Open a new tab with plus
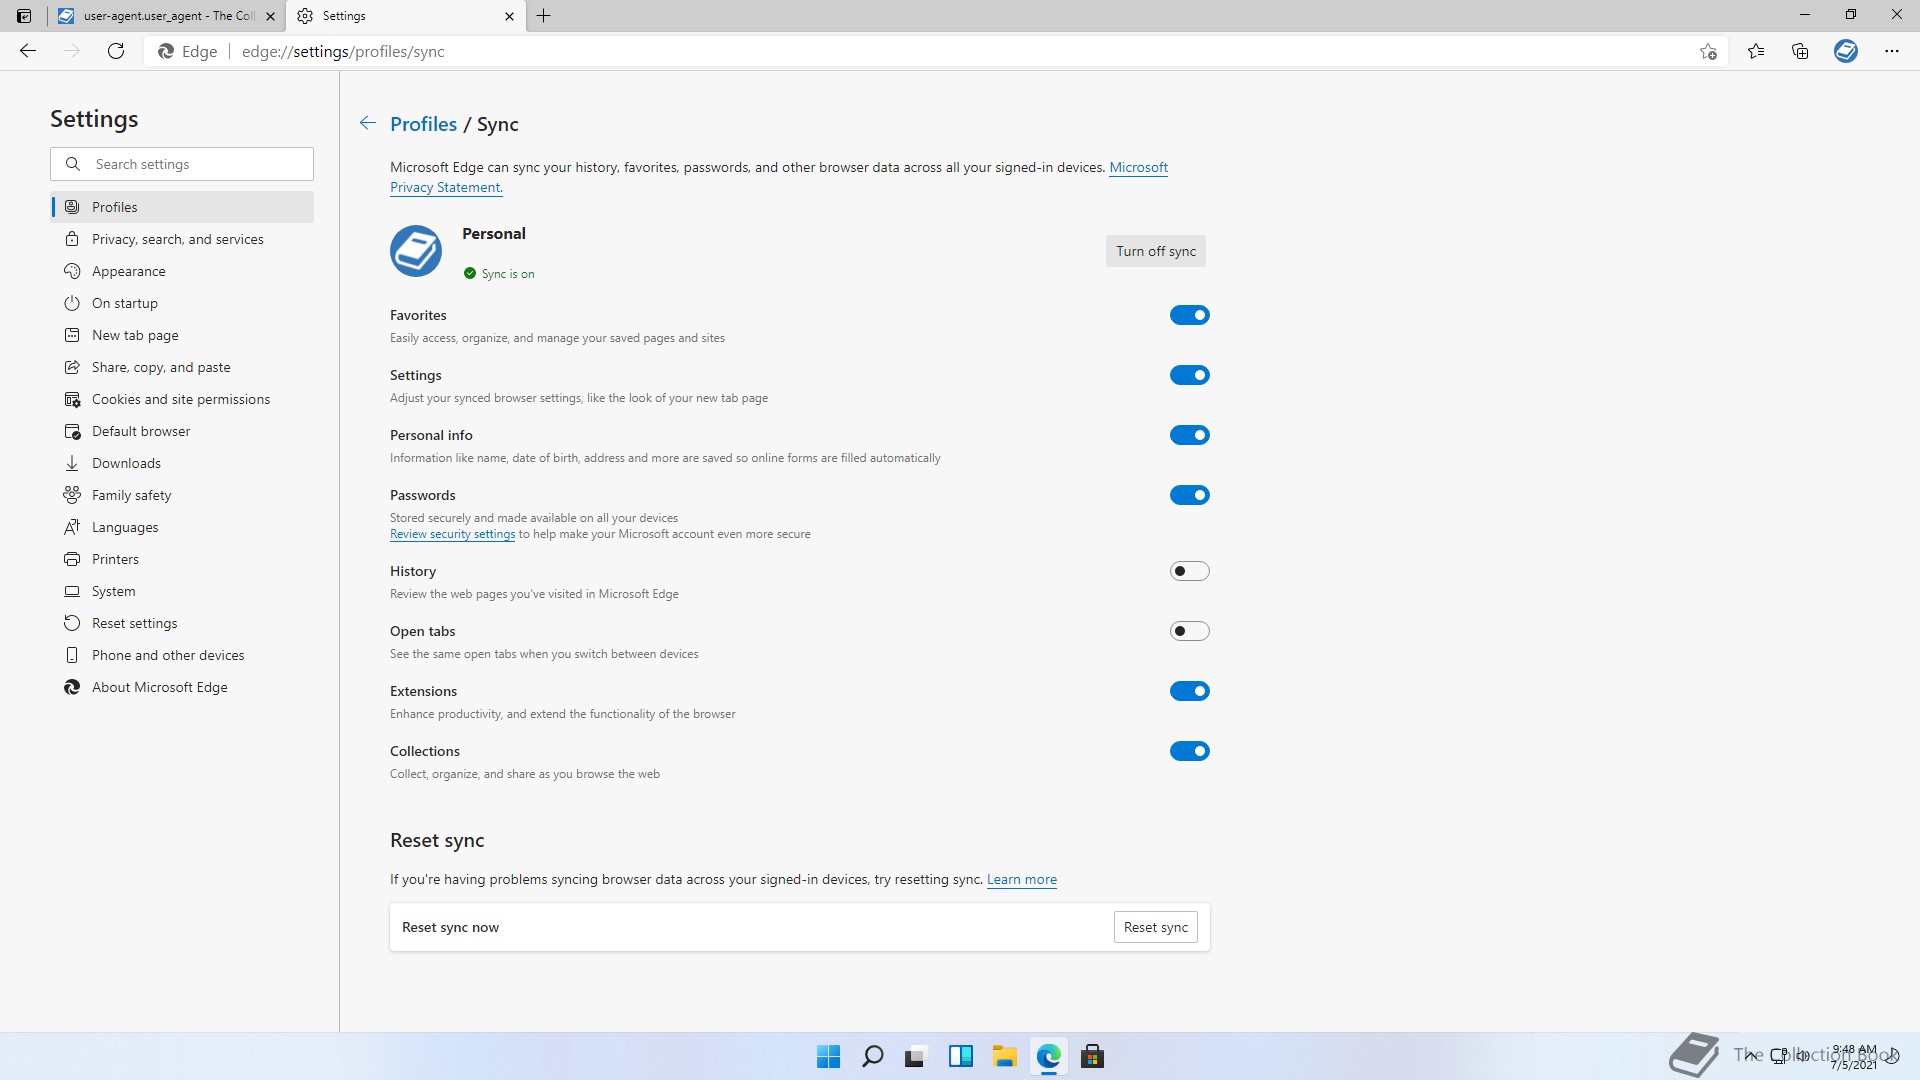The image size is (1920, 1080). tap(543, 16)
